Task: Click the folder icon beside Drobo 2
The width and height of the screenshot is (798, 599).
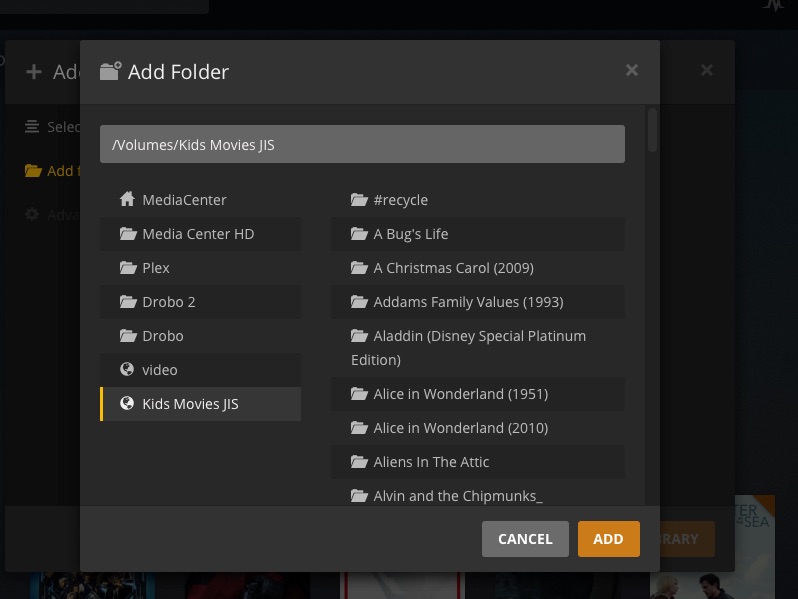Action: pos(128,302)
